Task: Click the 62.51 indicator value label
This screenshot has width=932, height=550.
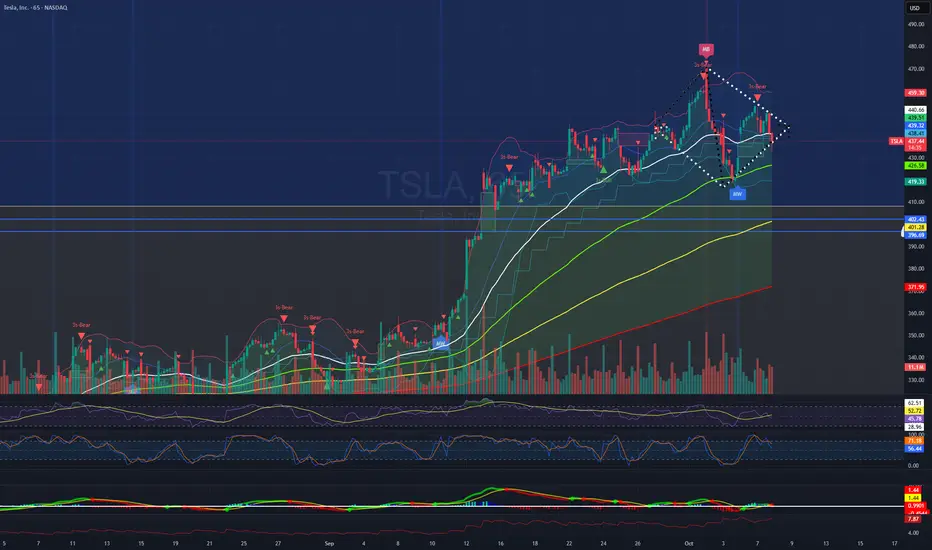Action: click(915, 403)
